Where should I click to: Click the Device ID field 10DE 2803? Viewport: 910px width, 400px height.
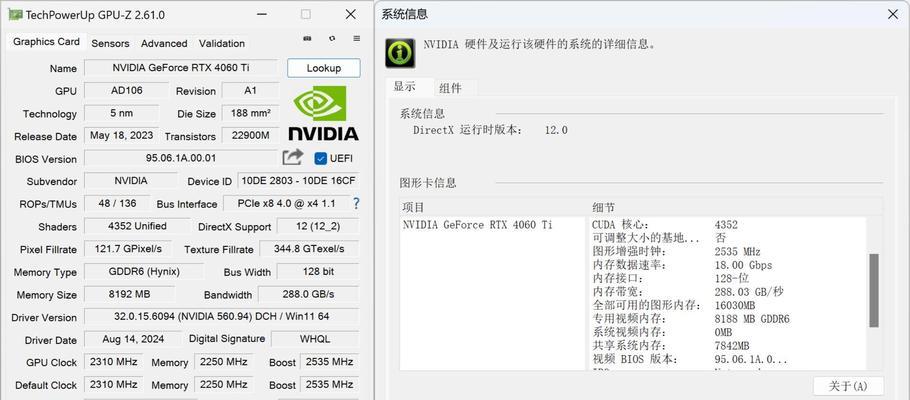[x=298, y=181]
